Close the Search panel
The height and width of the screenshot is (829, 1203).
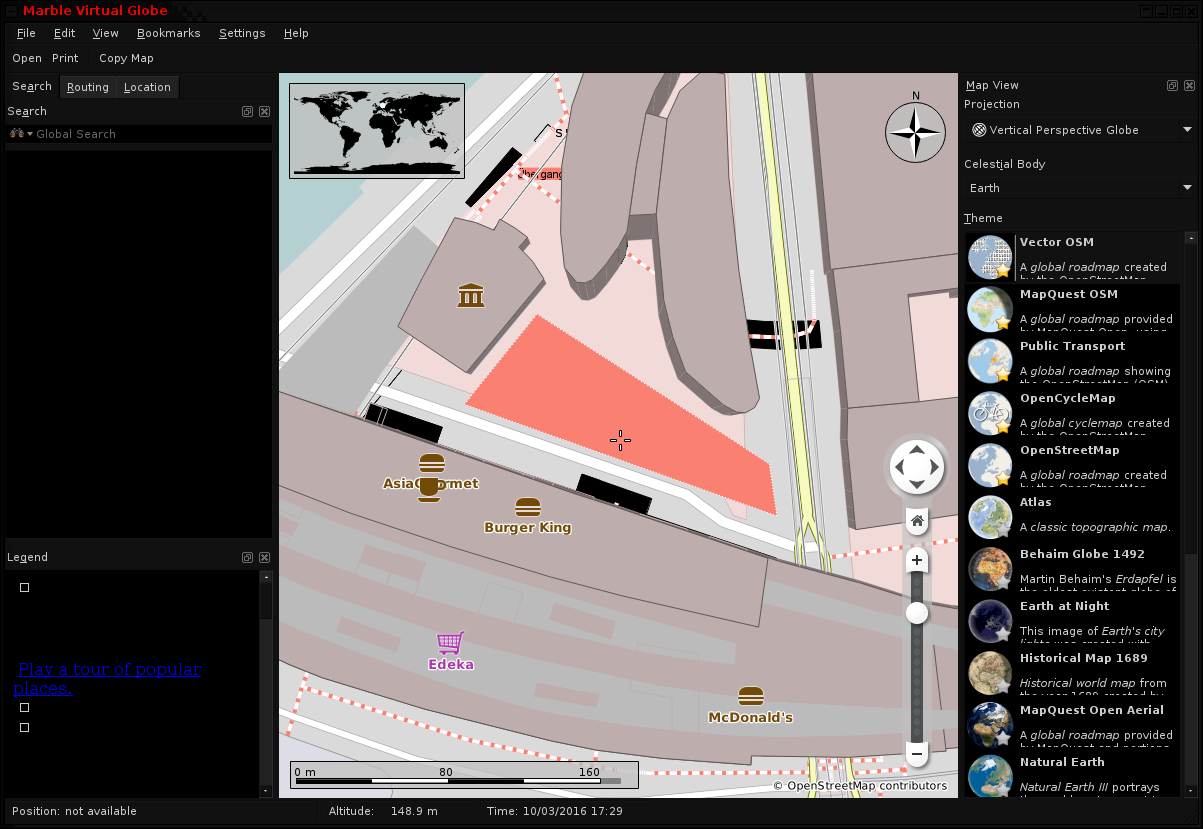click(264, 112)
